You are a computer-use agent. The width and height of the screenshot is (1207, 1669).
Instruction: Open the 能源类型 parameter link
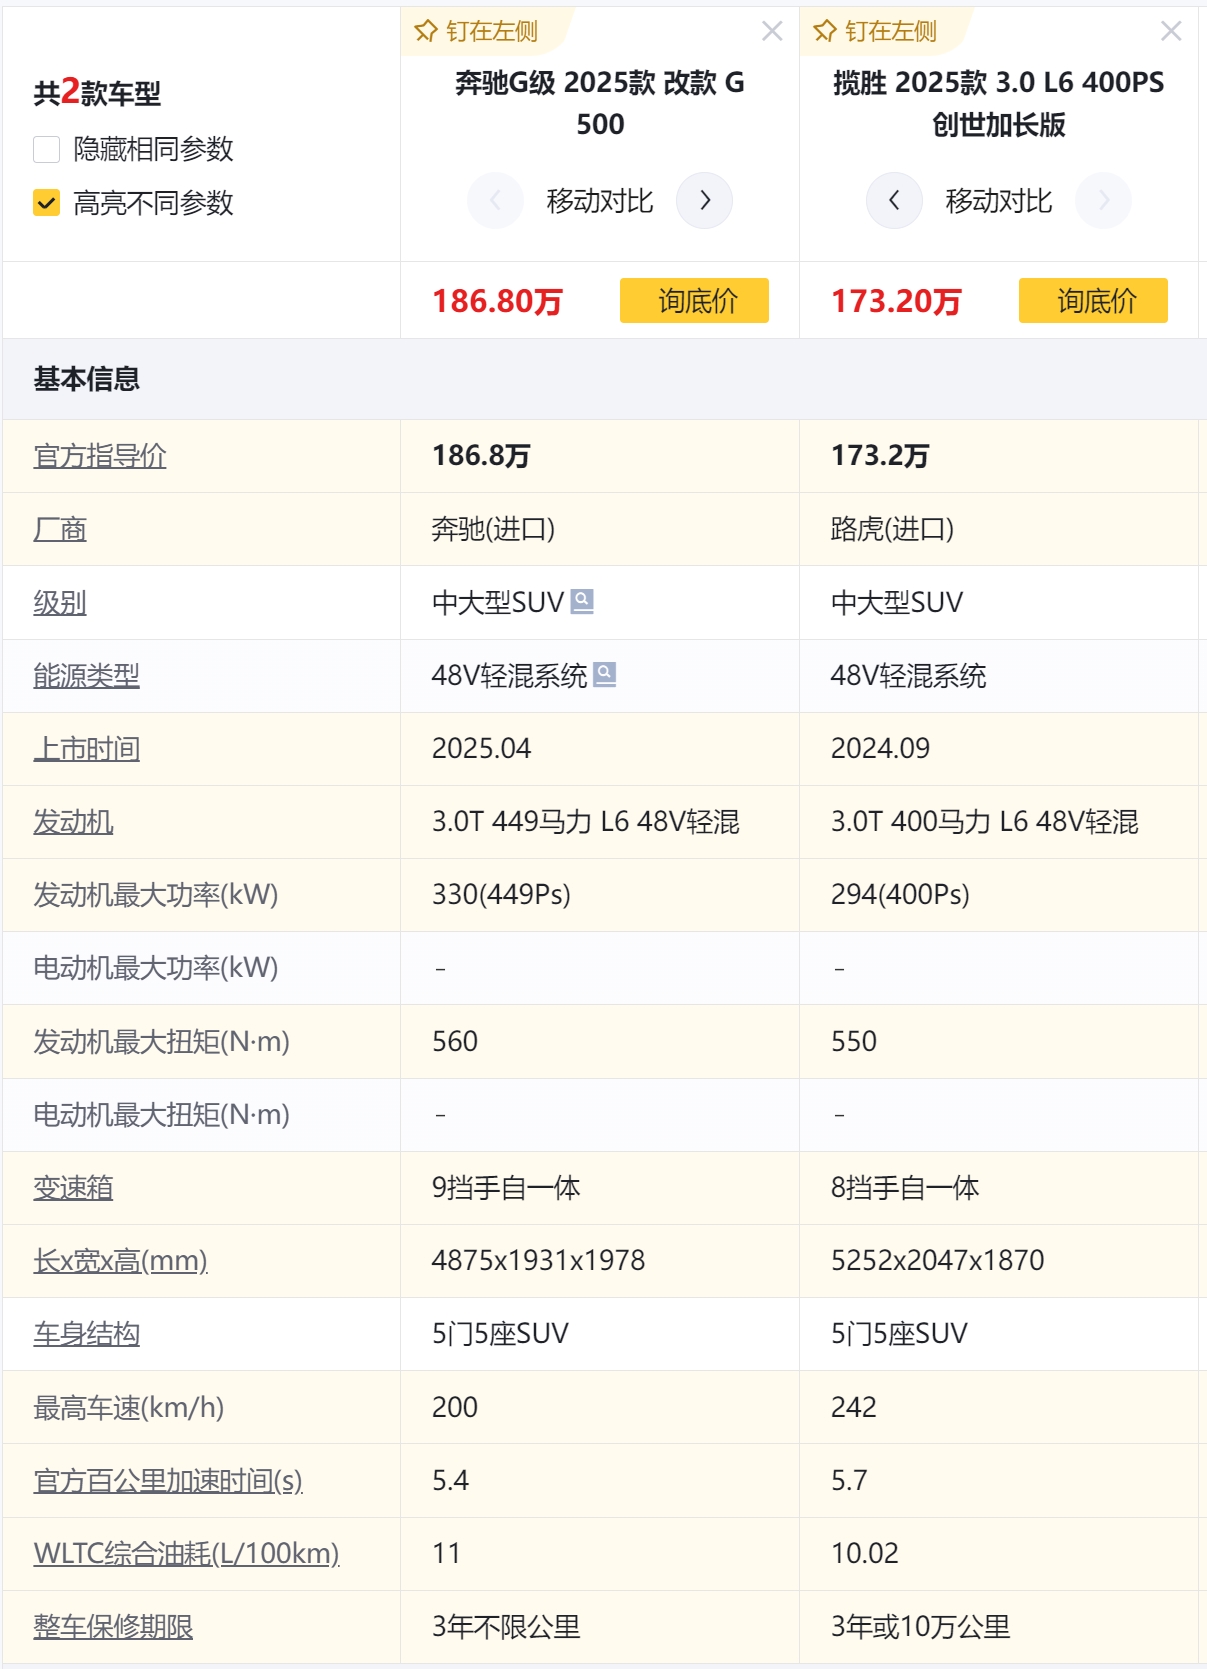pyautogui.click(x=87, y=676)
